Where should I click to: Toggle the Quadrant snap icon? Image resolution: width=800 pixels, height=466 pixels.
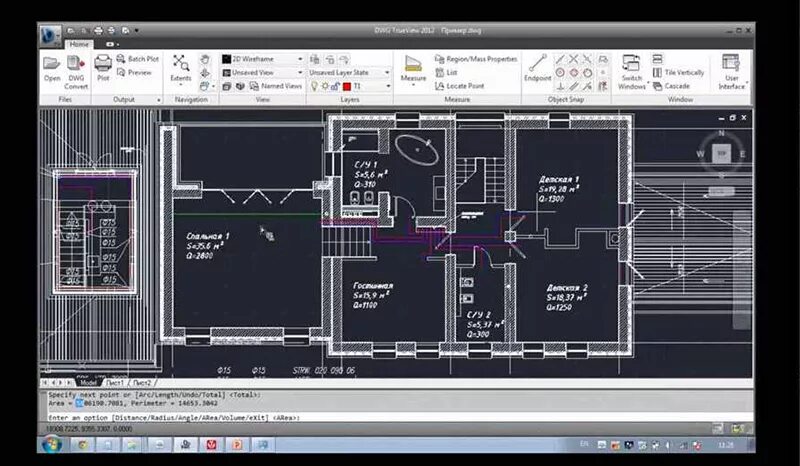[574, 72]
